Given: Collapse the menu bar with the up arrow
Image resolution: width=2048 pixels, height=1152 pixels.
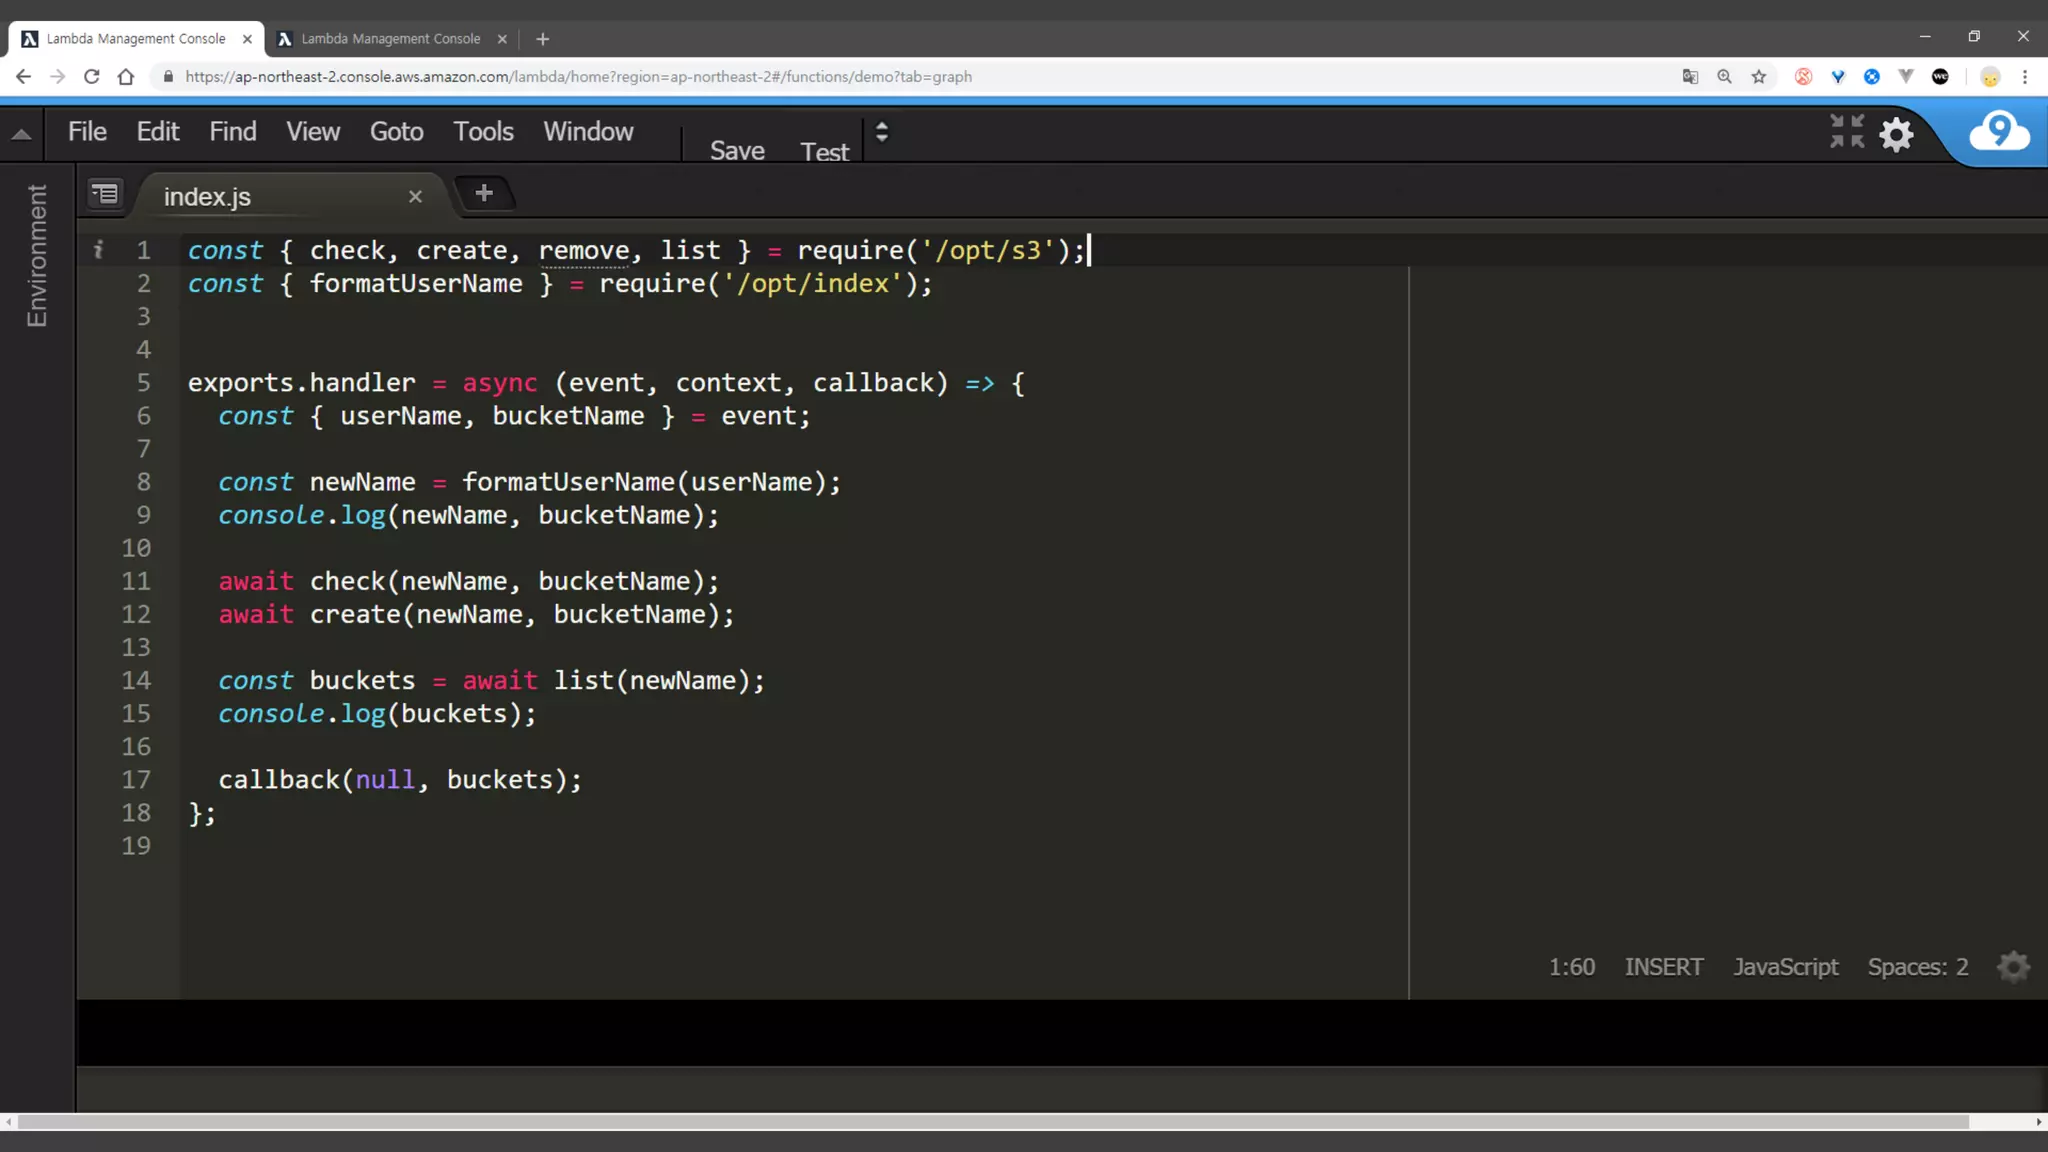Looking at the screenshot, I should (21, 134).
